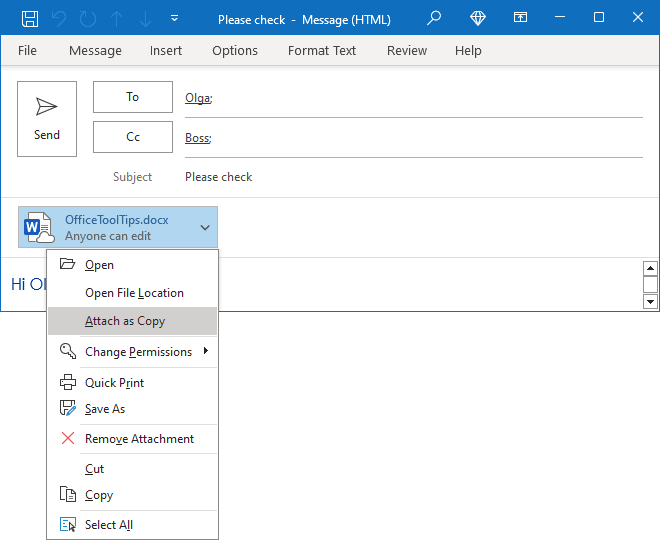Screen dimensions: 660x540
Task: Click the Subject field Please check
Action: point(218,177)
